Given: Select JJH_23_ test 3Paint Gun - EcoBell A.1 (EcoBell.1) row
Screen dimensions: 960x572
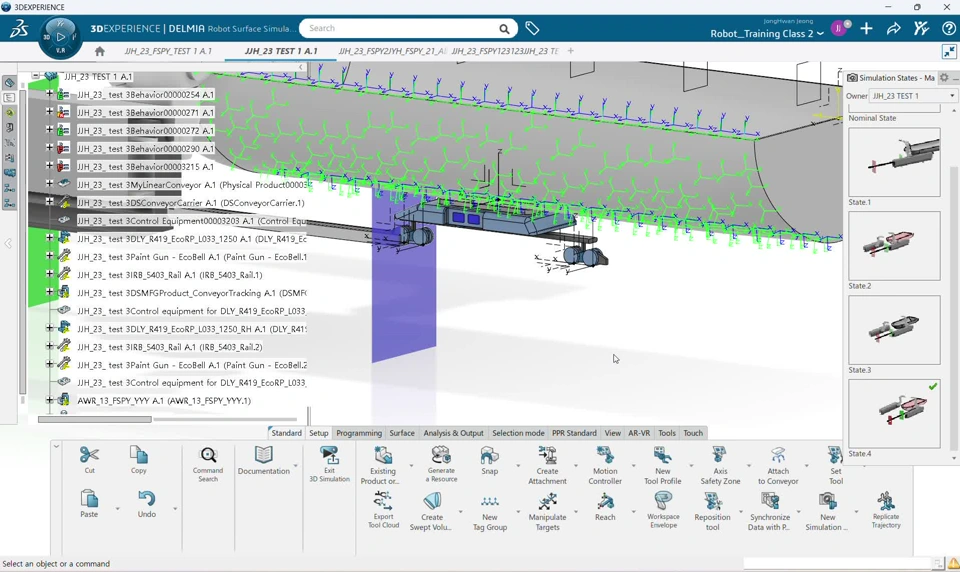Looking at the screenshot, I should [x=192, y=257].
